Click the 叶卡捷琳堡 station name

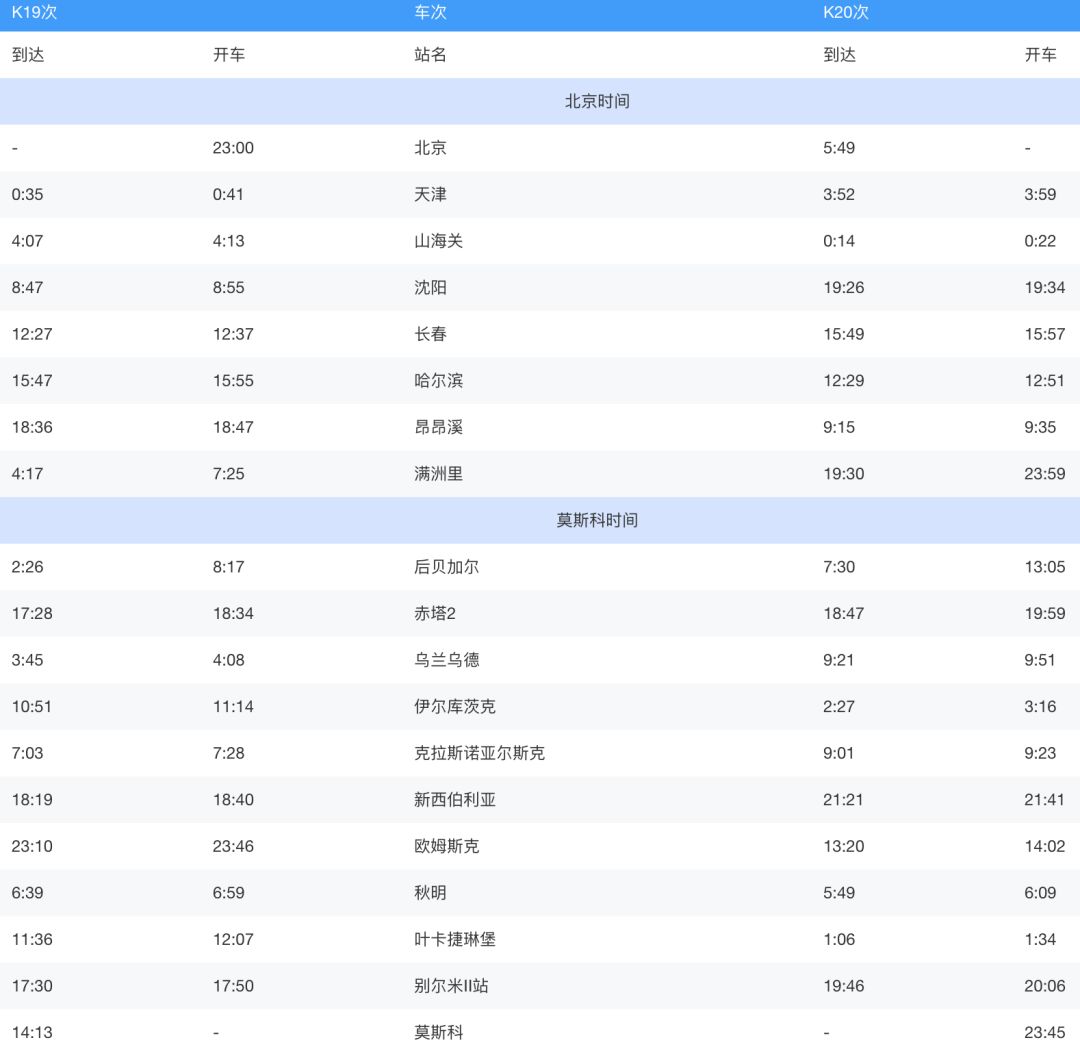(x=454, y=939)
